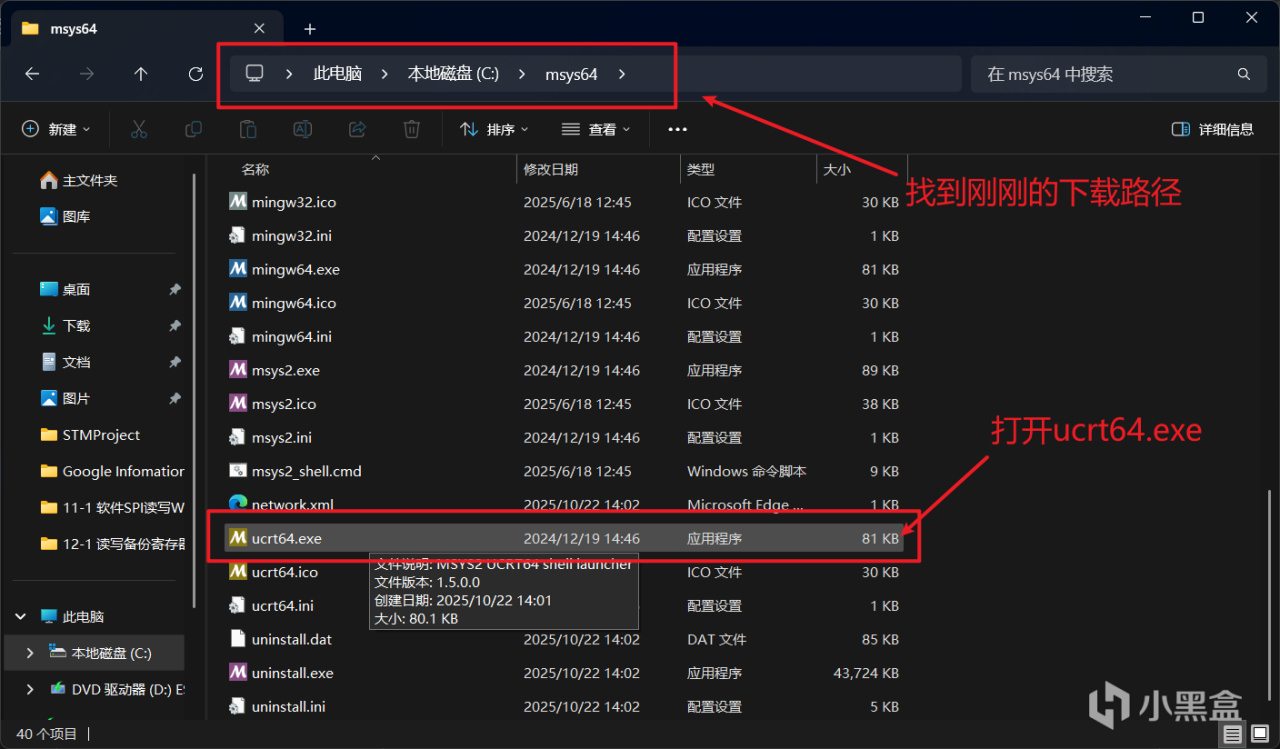Click the chevron after msys64 in the address bar
The height and width of the screenshot is (749, 1280).
[x=621, y=74]
